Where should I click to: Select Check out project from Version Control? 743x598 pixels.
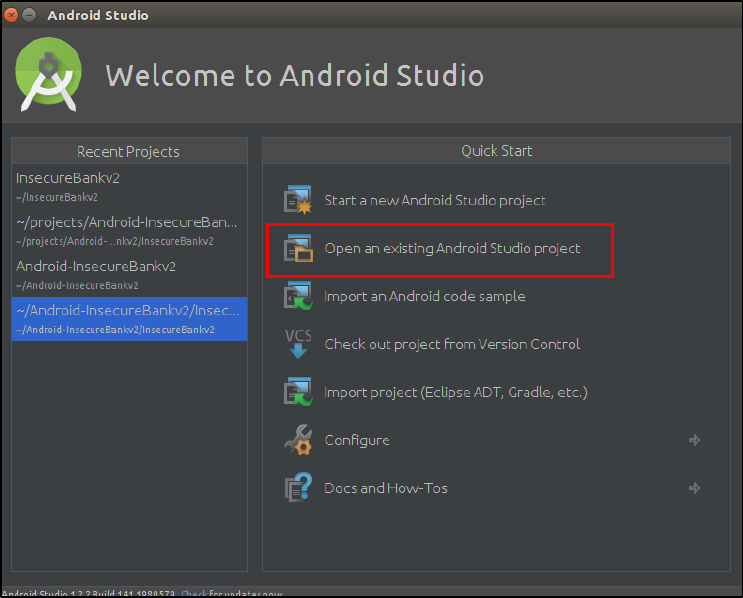[x=452, y=344]
